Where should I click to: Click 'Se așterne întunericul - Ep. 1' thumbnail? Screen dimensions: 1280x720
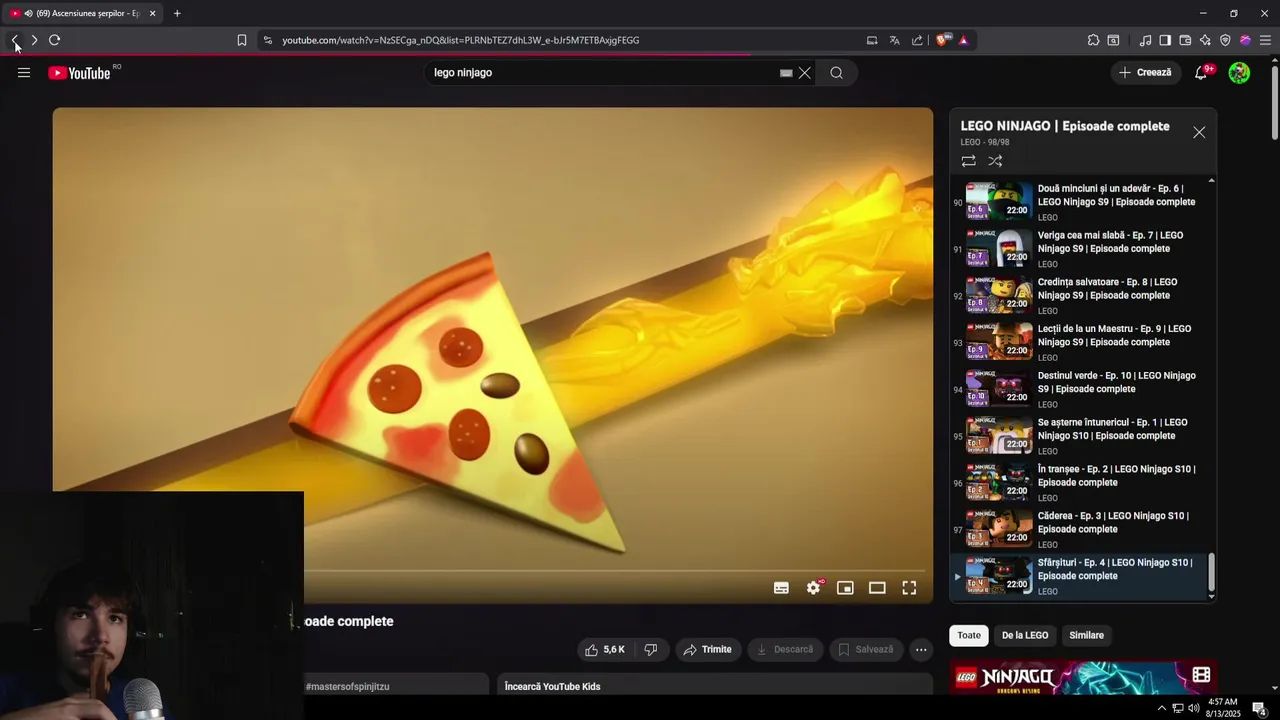pyautogui.click(x=999, y=436)
